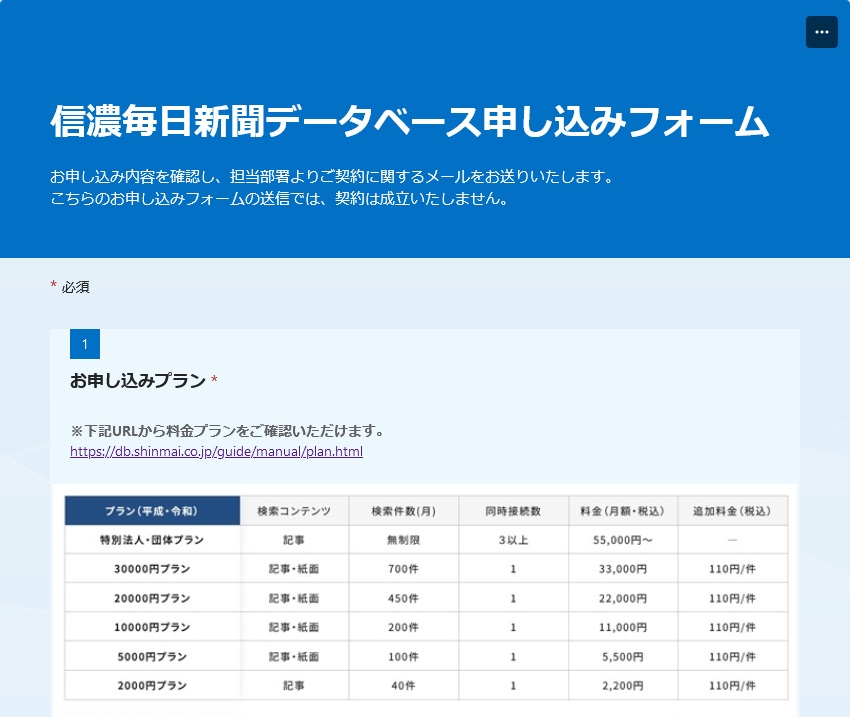Screen dimensions: 850x717
Task: Open the db.shinmai.co.jp plan.html link
Action: click(x=216, y=451)
